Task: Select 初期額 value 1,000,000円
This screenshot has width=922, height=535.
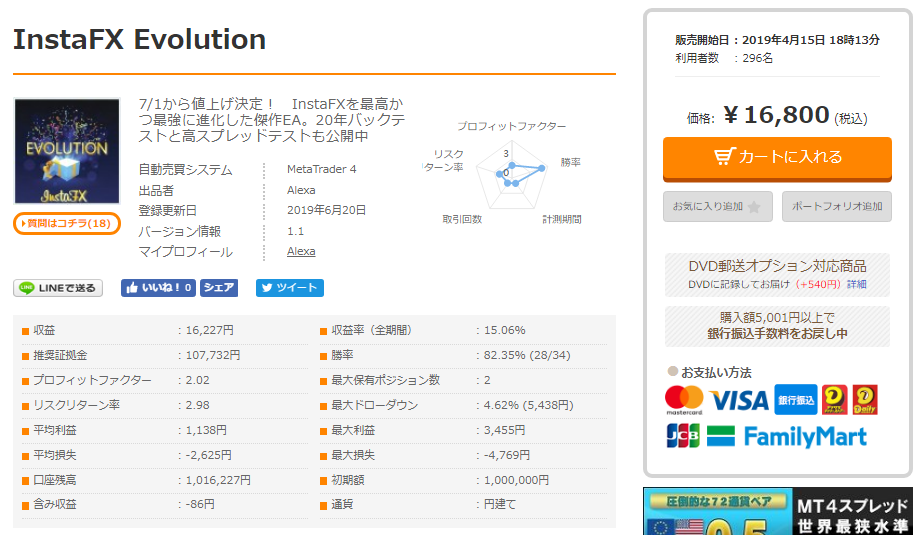Action: coord(516,480)
